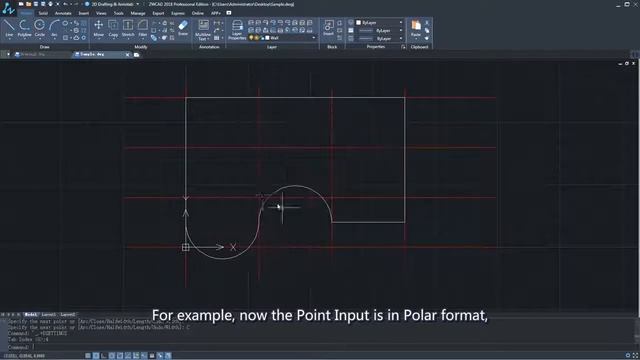The width and height of the screenshot is (640, 360).
Task: Click the Save icon in quick access bar
Action: (36, 4)
